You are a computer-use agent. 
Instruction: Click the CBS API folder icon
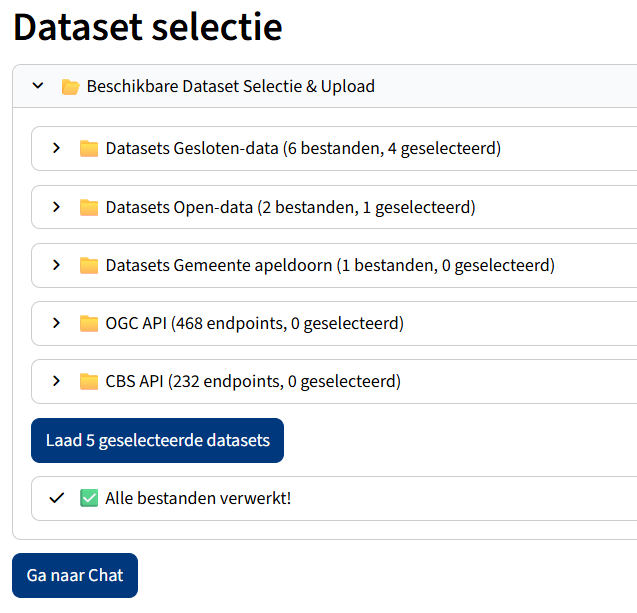point(89,382)
